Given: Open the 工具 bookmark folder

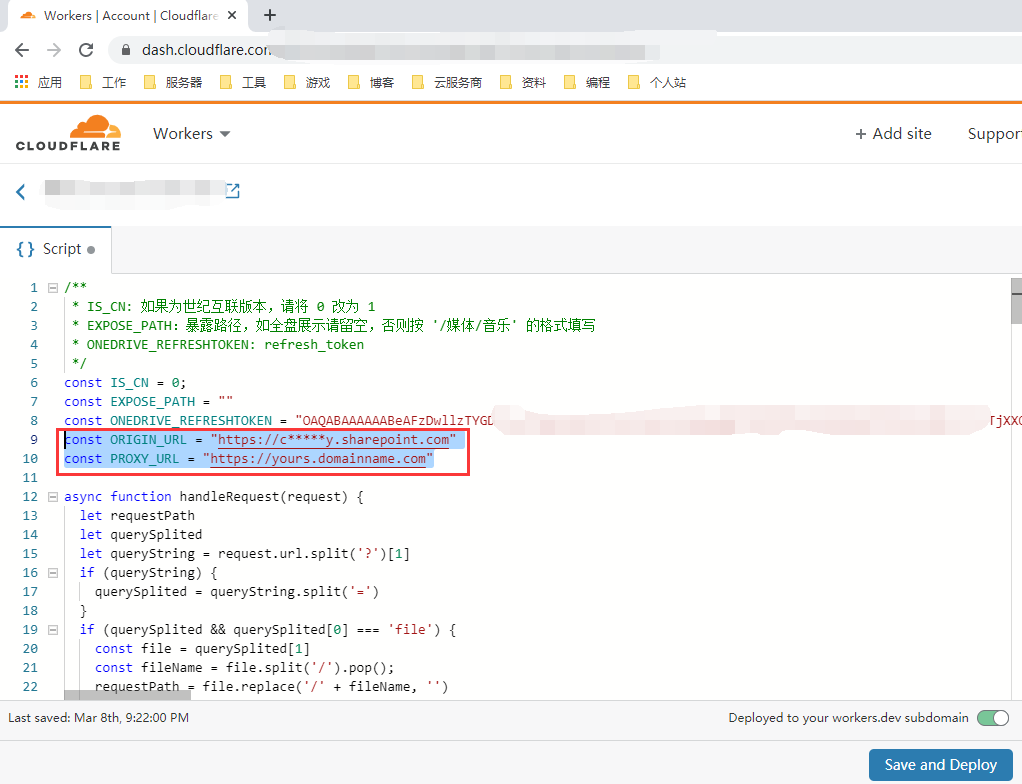Looking at the screenshot, I should [x=243, y=82].
